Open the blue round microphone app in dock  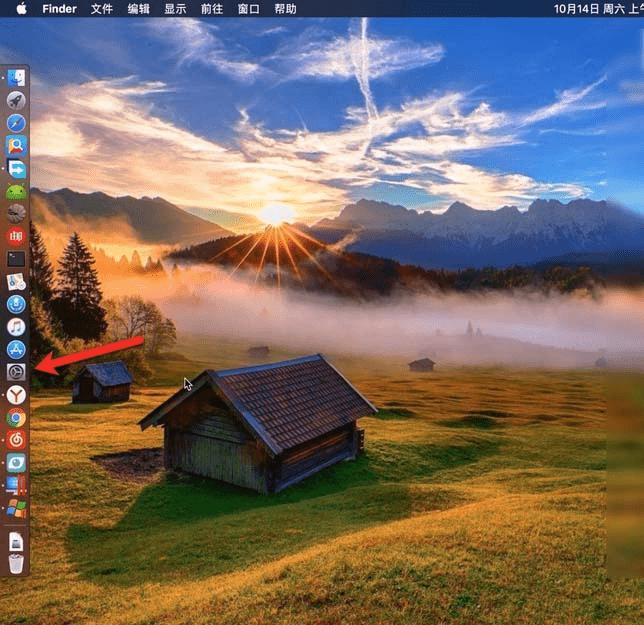pyautogui.click(x=16, y=304)
